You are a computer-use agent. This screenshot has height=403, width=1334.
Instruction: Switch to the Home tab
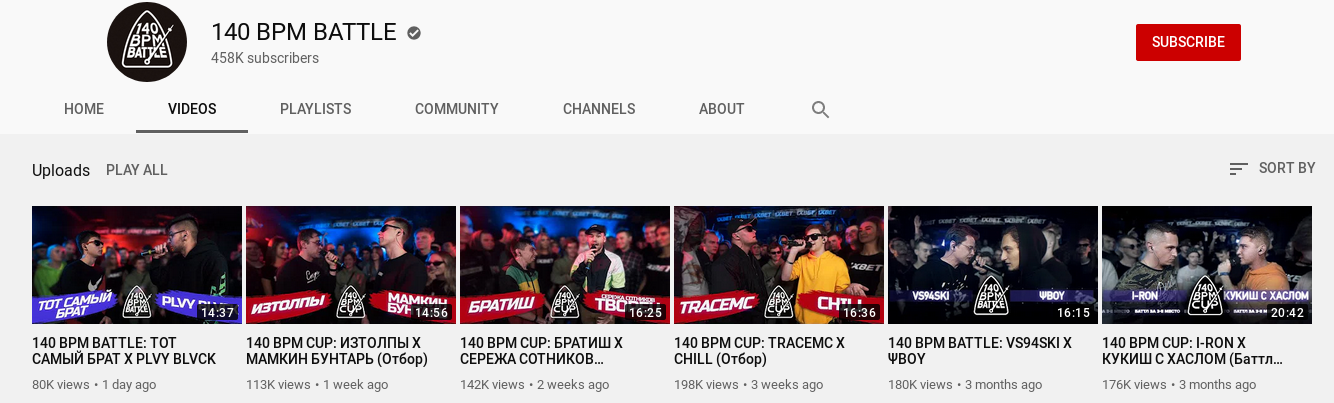tap(84, 109)
